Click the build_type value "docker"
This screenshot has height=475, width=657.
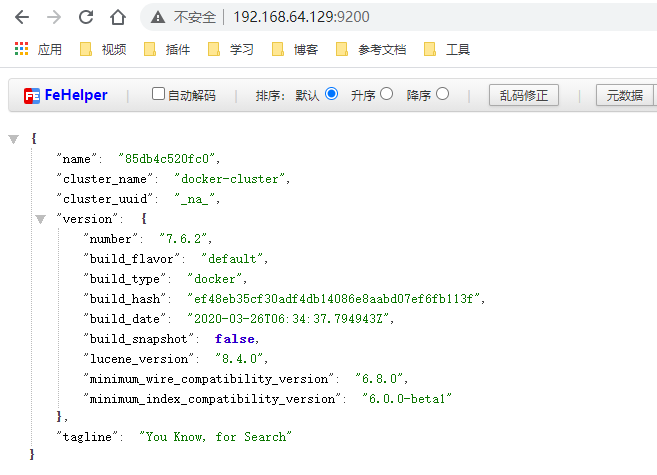215,279
